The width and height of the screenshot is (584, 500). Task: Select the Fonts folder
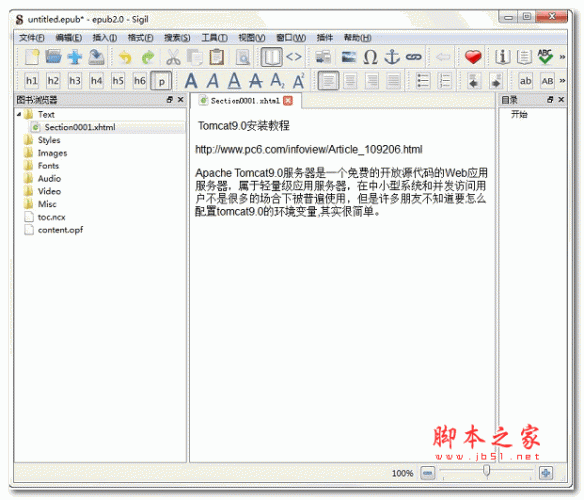click(48, 166)
